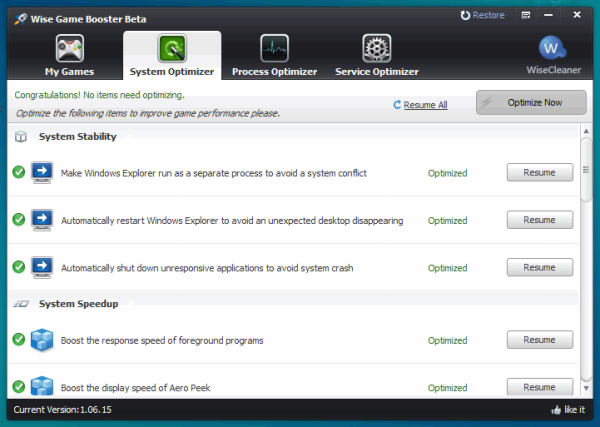
Task: Click green check for foreground programs boost
Action: (x=19, y=339)
